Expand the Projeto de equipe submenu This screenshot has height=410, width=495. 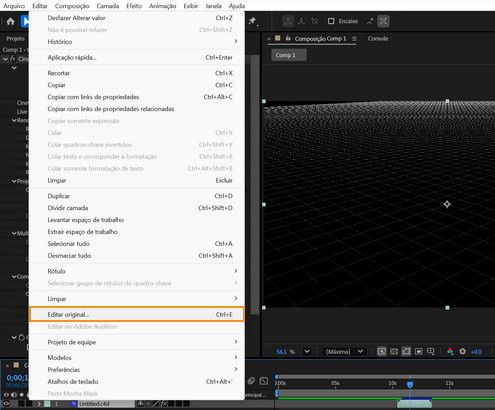pos(137,342)
